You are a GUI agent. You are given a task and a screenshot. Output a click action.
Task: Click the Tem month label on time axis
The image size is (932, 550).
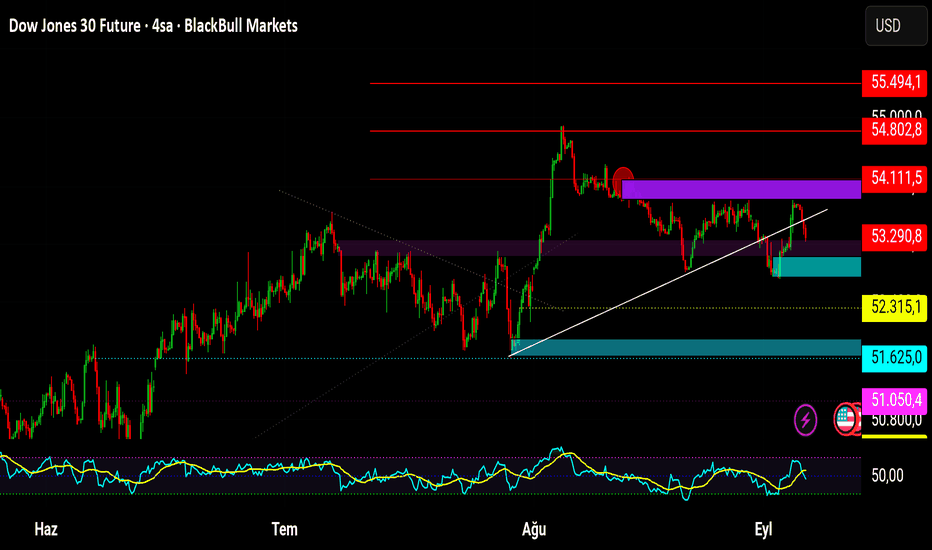284,529
